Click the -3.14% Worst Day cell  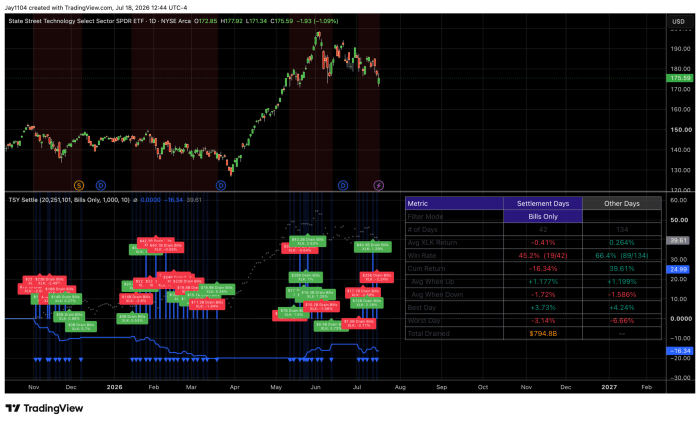click(x=543, y=320)
